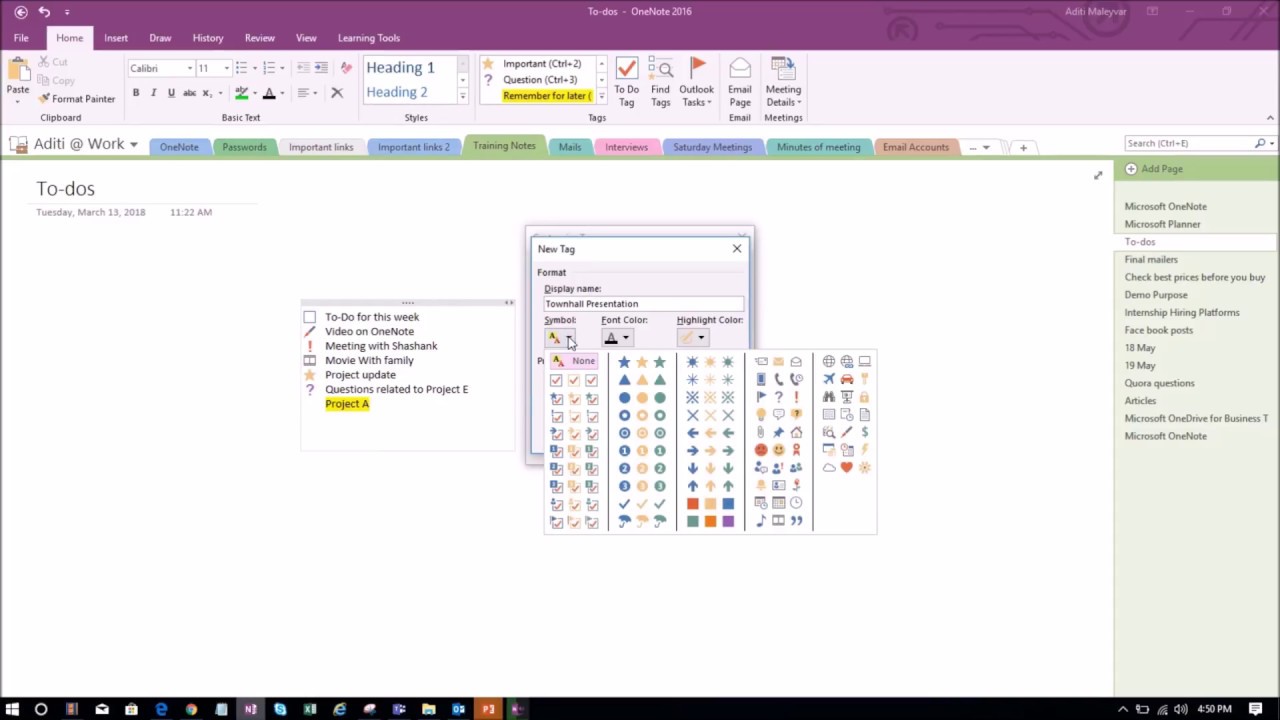Open the Final mailers page
1280x720 pixels.
[x=1151, y=259]
